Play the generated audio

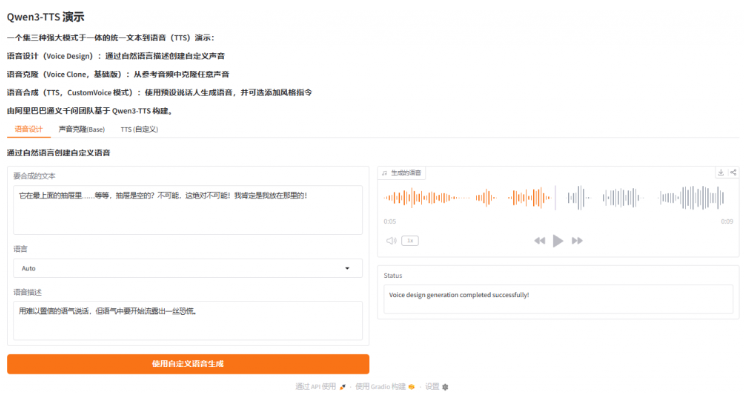tap(558, 241)
